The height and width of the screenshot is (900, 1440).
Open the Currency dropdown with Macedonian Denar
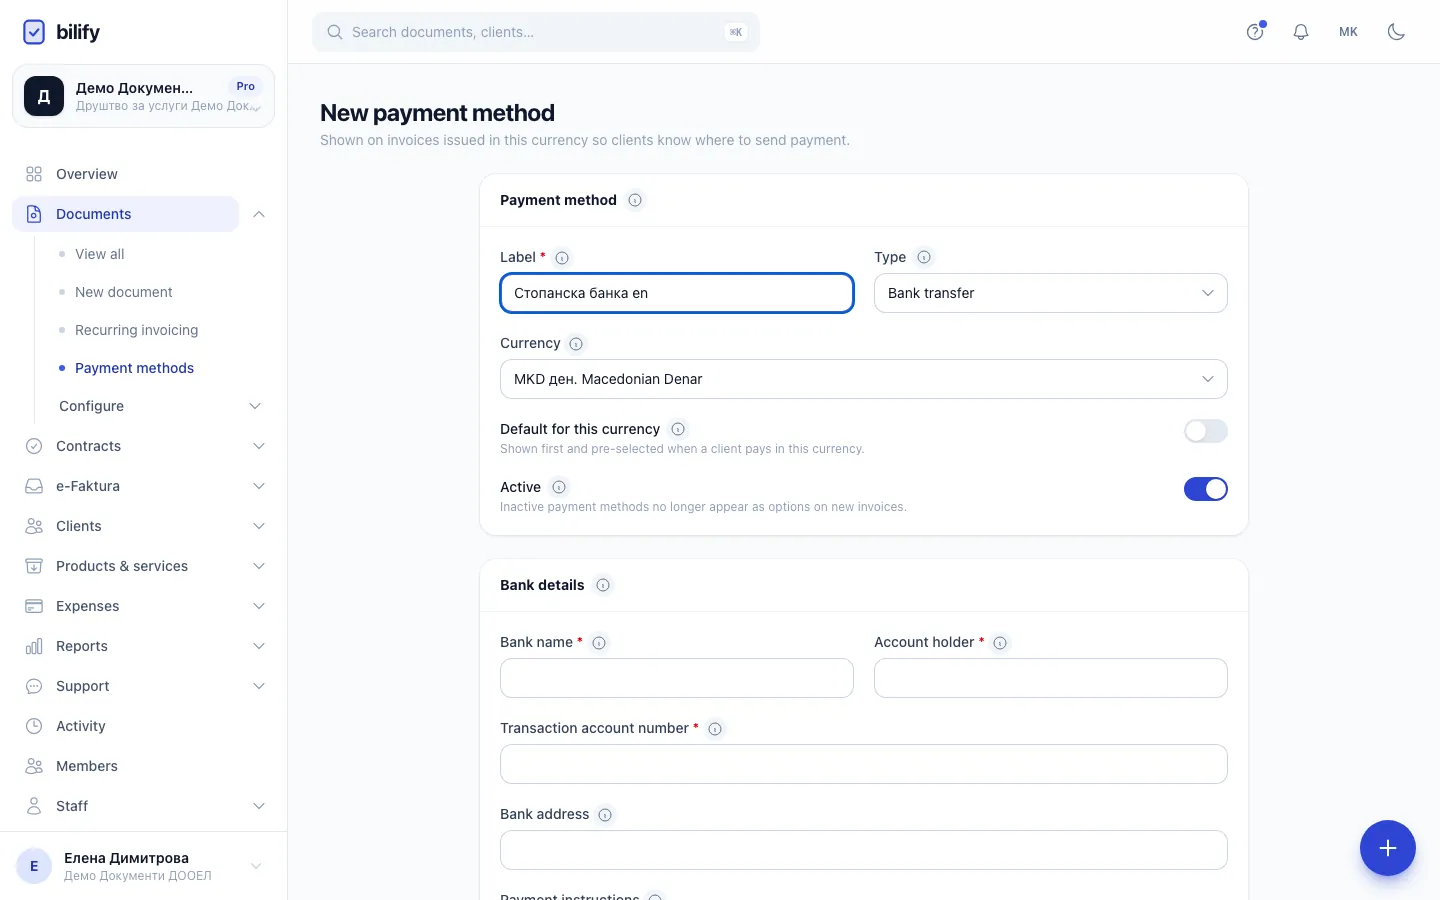(x=864, y=379)
